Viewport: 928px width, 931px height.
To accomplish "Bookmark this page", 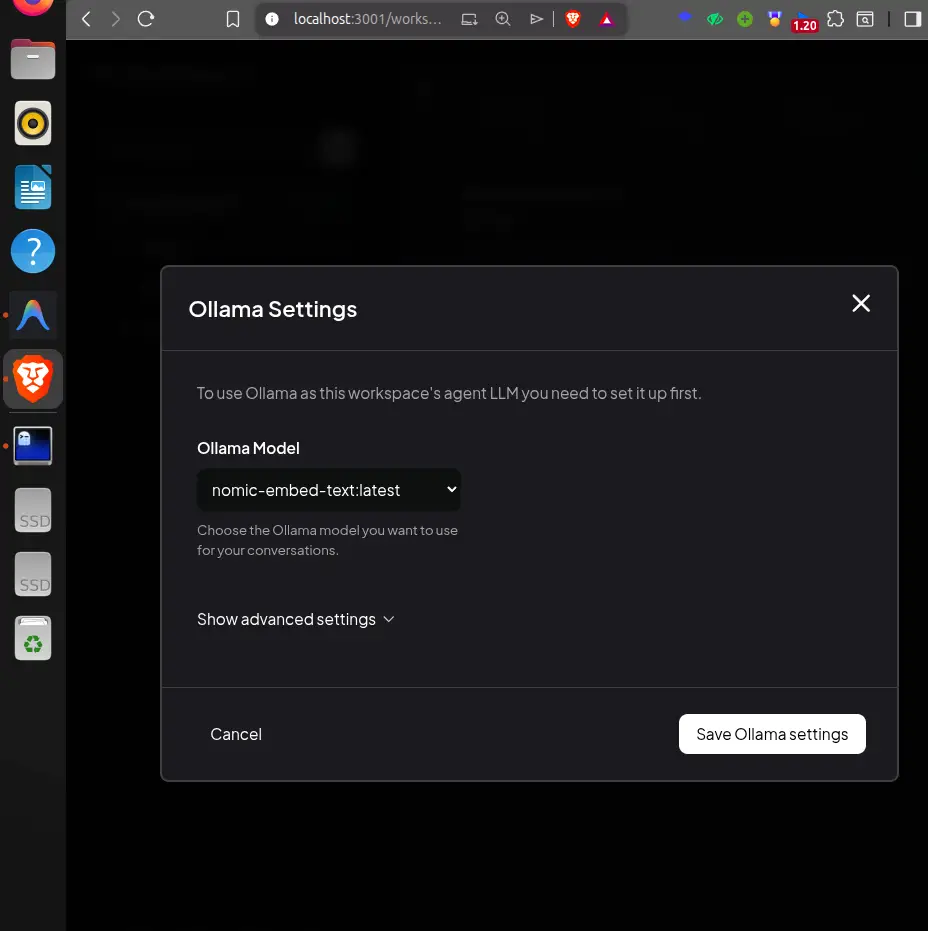I will pos(233,20).
